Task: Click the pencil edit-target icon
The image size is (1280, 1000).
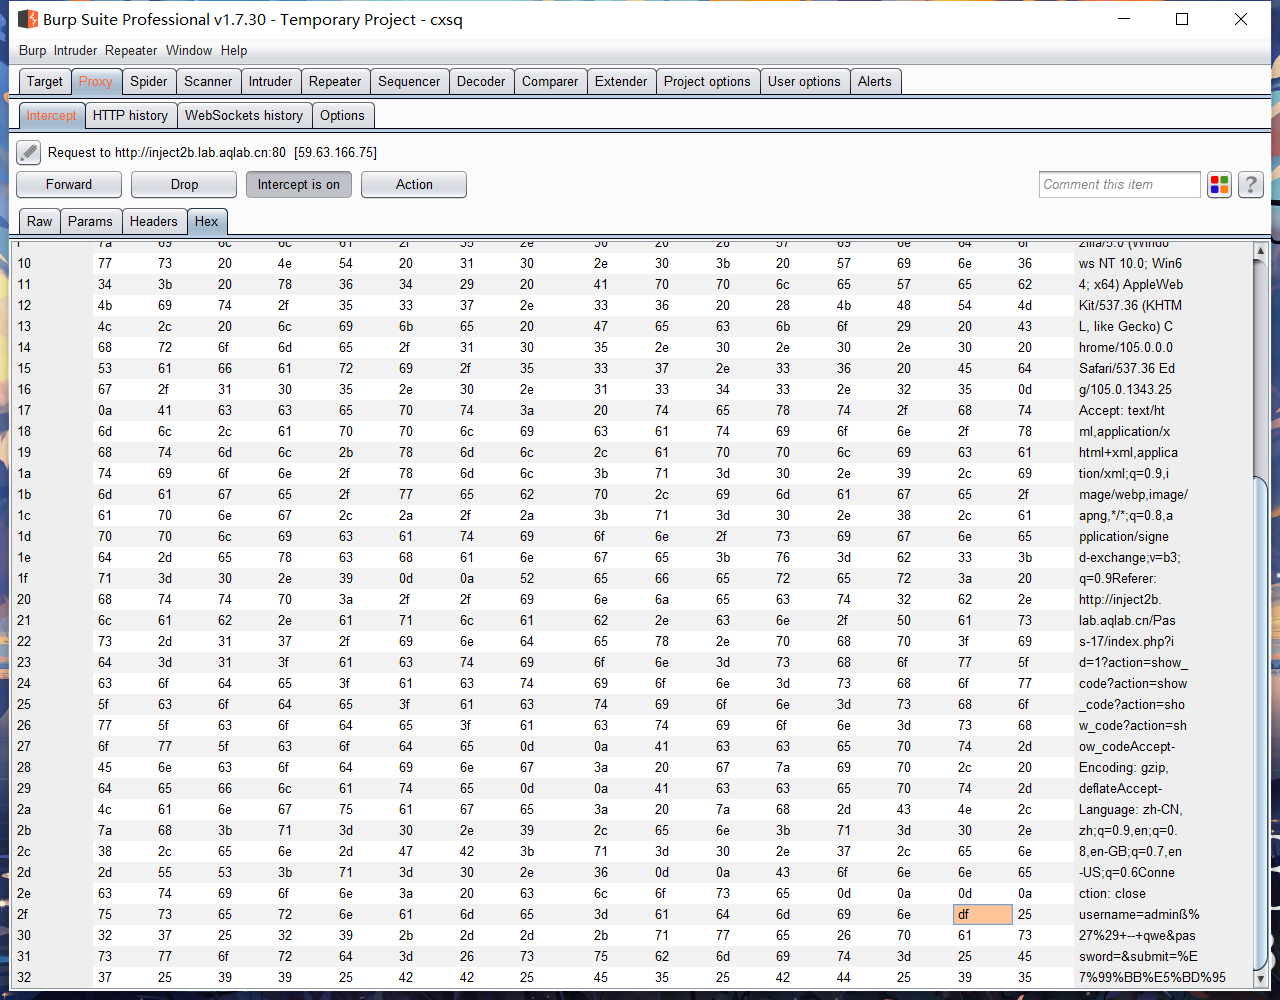Action: (29, 153)
